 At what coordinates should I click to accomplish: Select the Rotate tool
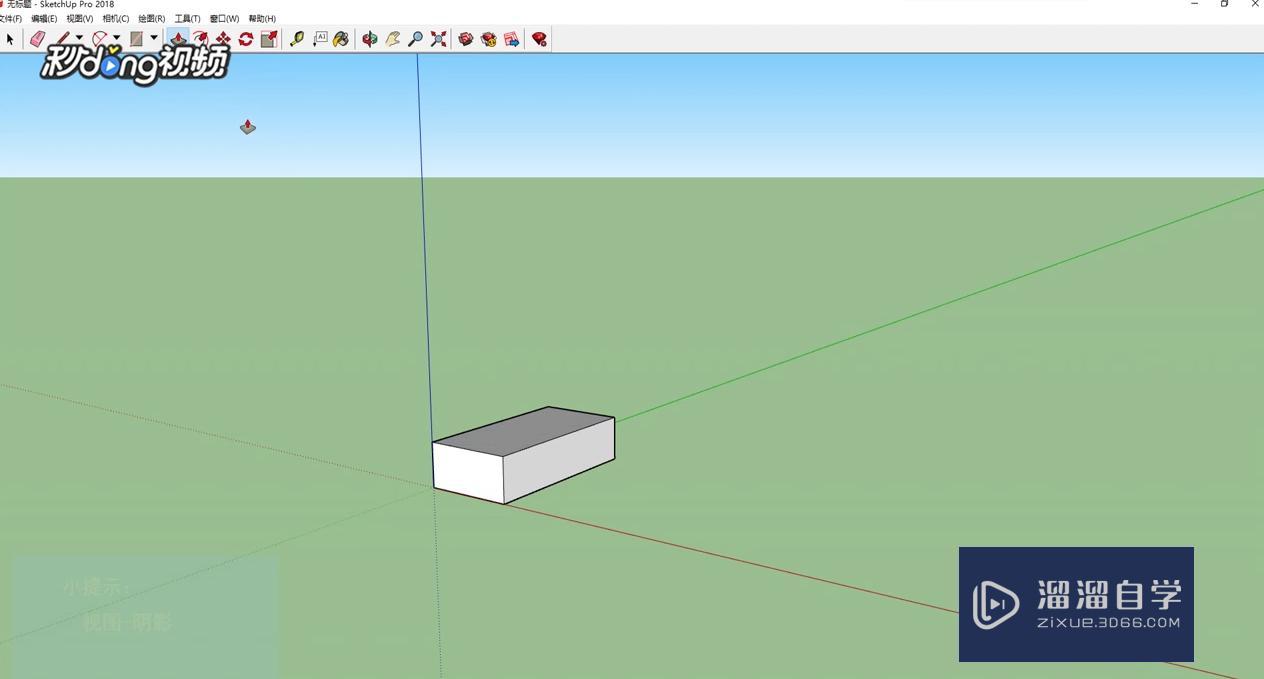[245, 39]
